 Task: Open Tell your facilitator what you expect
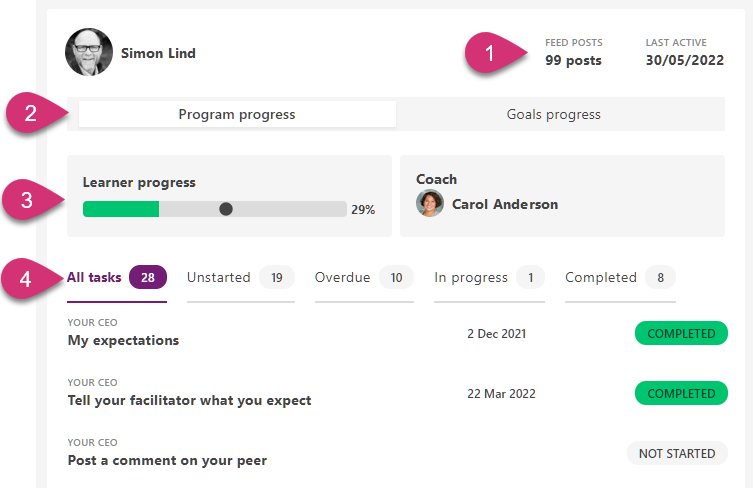point(189,400)
